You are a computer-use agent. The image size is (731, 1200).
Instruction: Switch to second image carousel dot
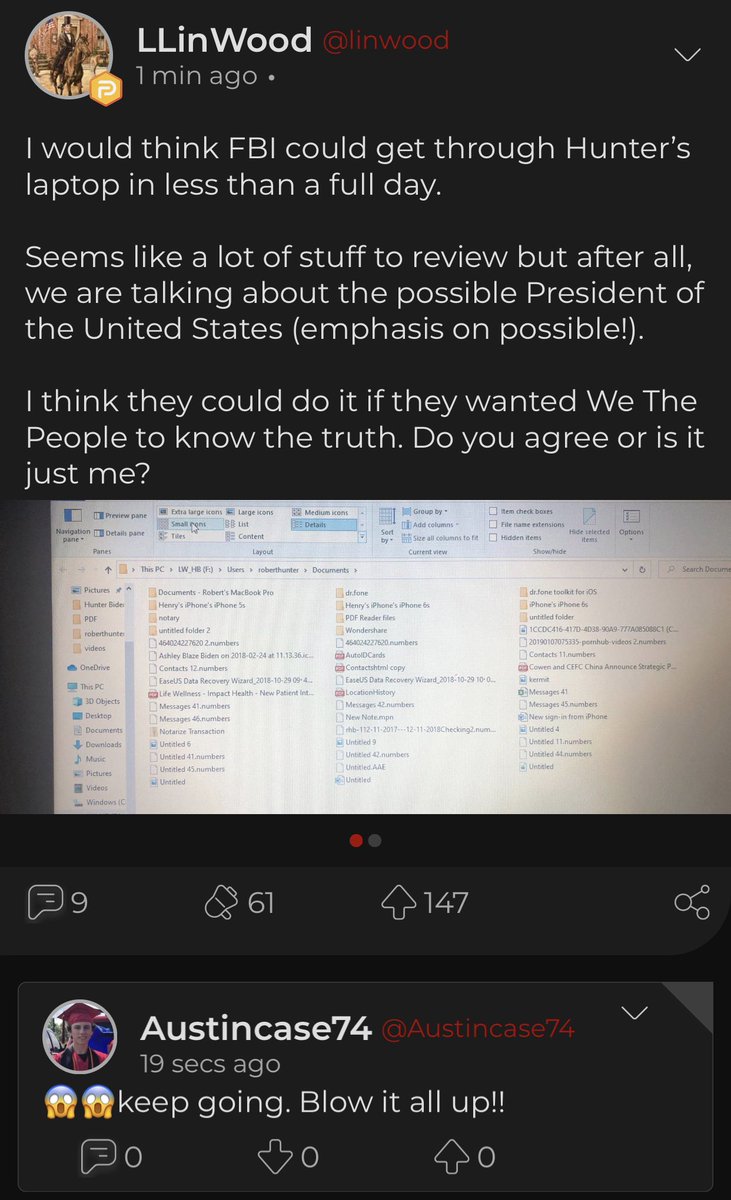[375, 841]
